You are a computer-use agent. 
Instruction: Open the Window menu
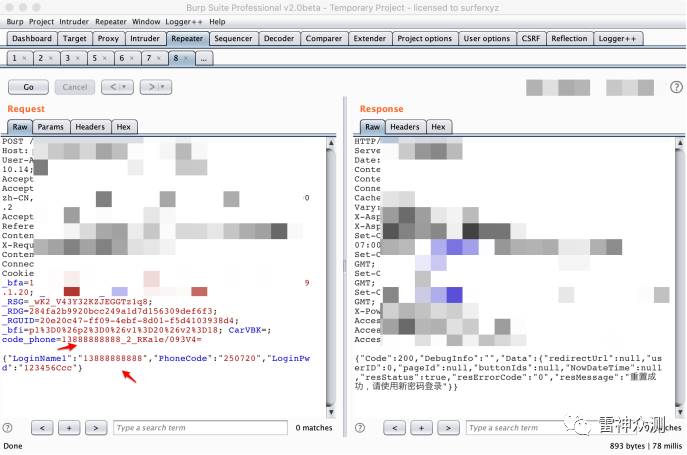146,21
